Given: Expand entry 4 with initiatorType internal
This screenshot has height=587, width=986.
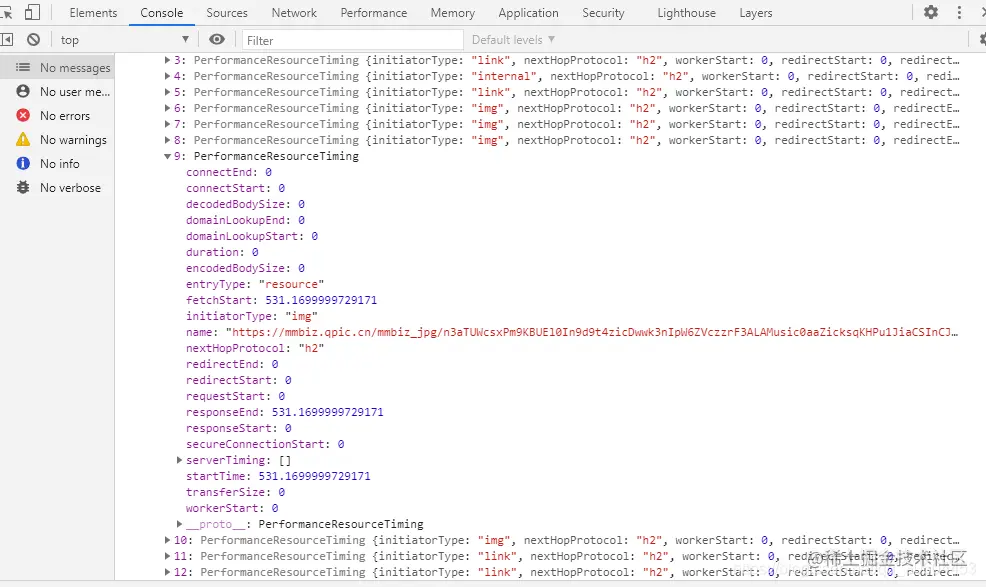Looking at the screenshot, I should point(167,76).
